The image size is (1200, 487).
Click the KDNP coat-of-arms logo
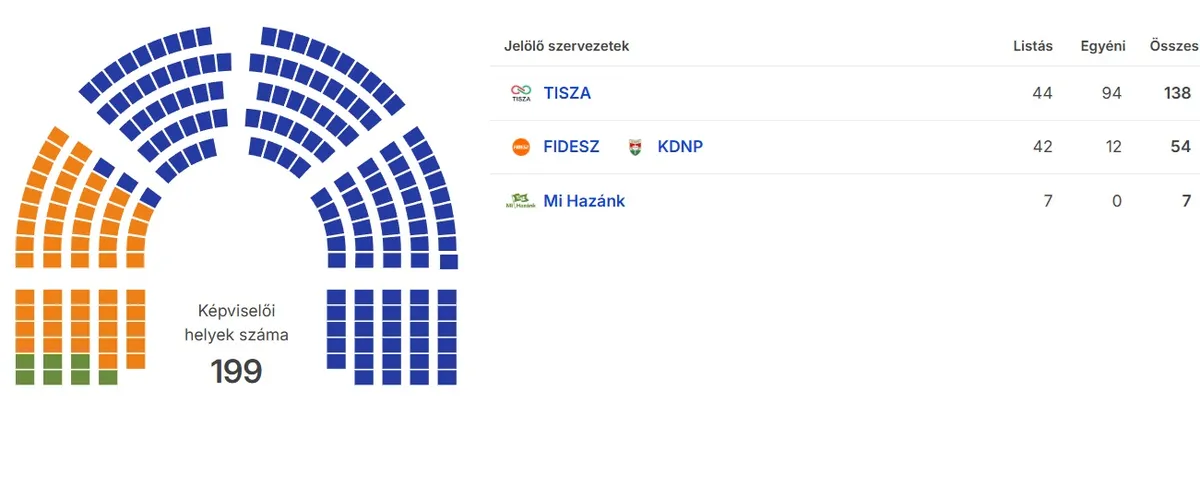(635, 147)
